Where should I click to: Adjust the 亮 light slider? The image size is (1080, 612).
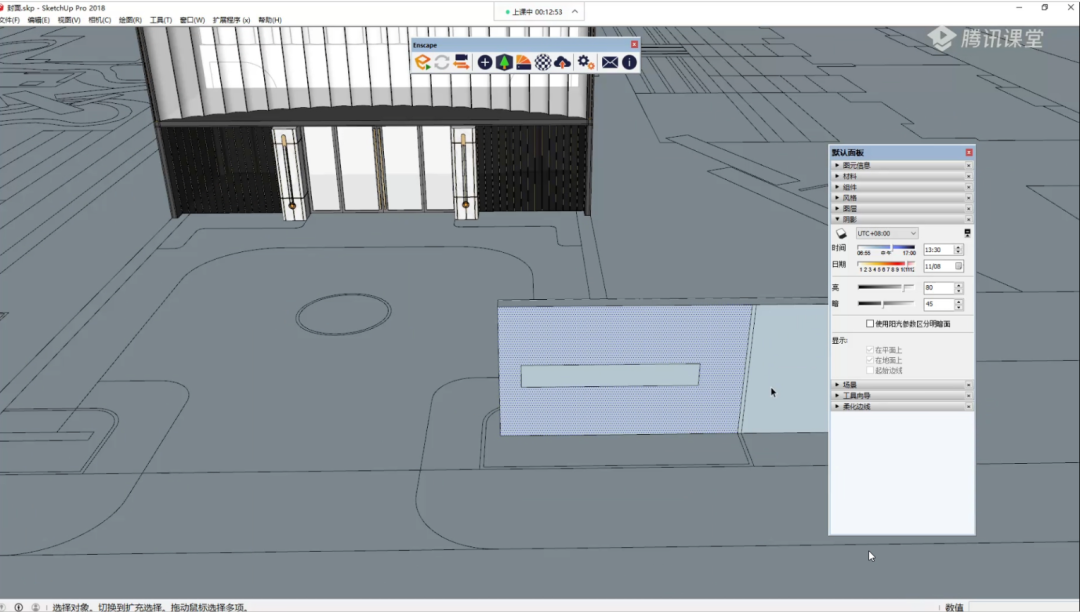[x=886, y=287]
